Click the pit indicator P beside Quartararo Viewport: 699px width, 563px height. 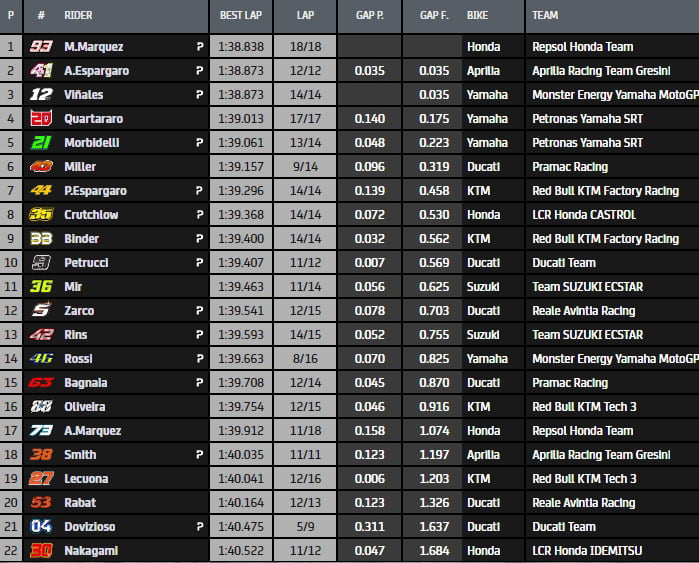(x=200, y=118)
